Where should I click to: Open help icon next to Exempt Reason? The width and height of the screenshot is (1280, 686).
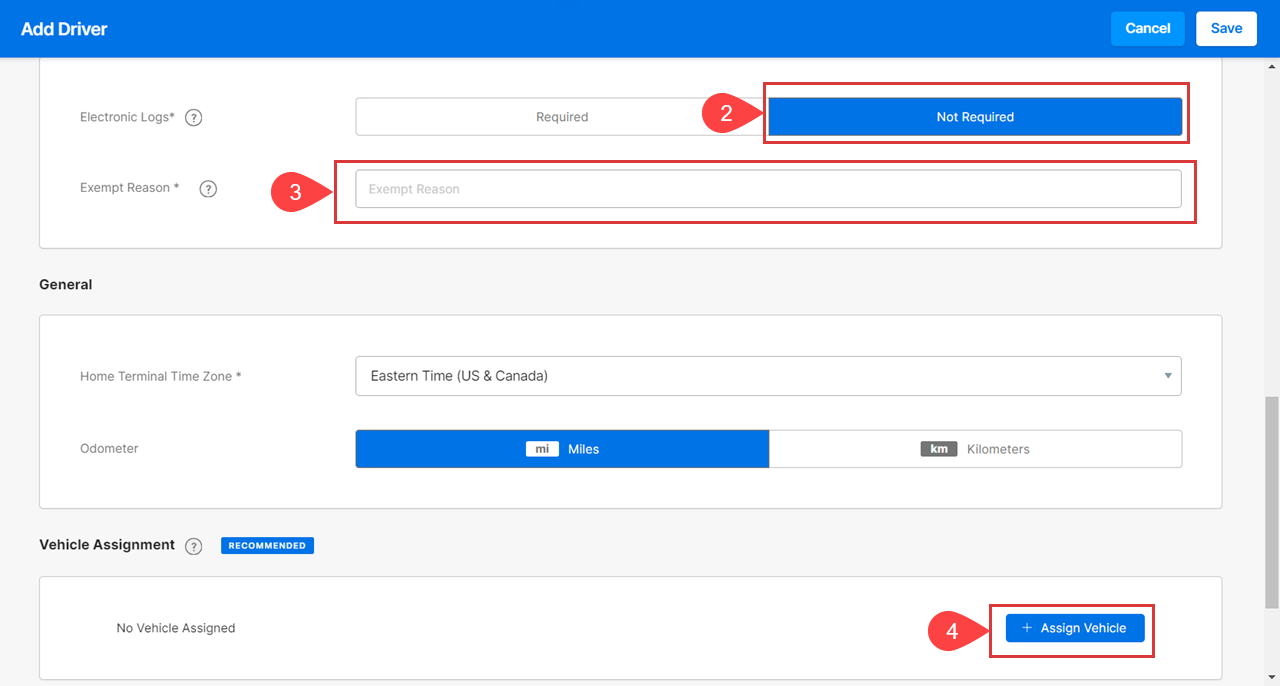[x=208, y=188]
